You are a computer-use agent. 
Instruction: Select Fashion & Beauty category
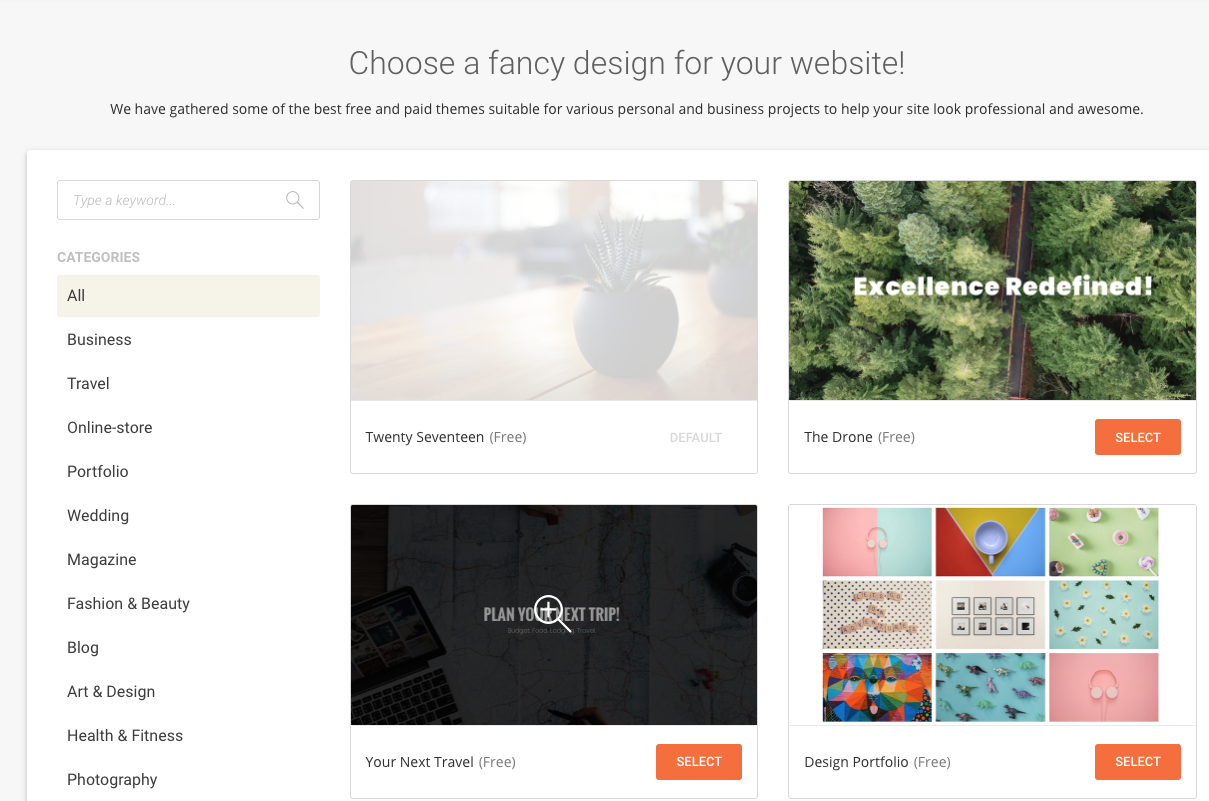(128, 604)
